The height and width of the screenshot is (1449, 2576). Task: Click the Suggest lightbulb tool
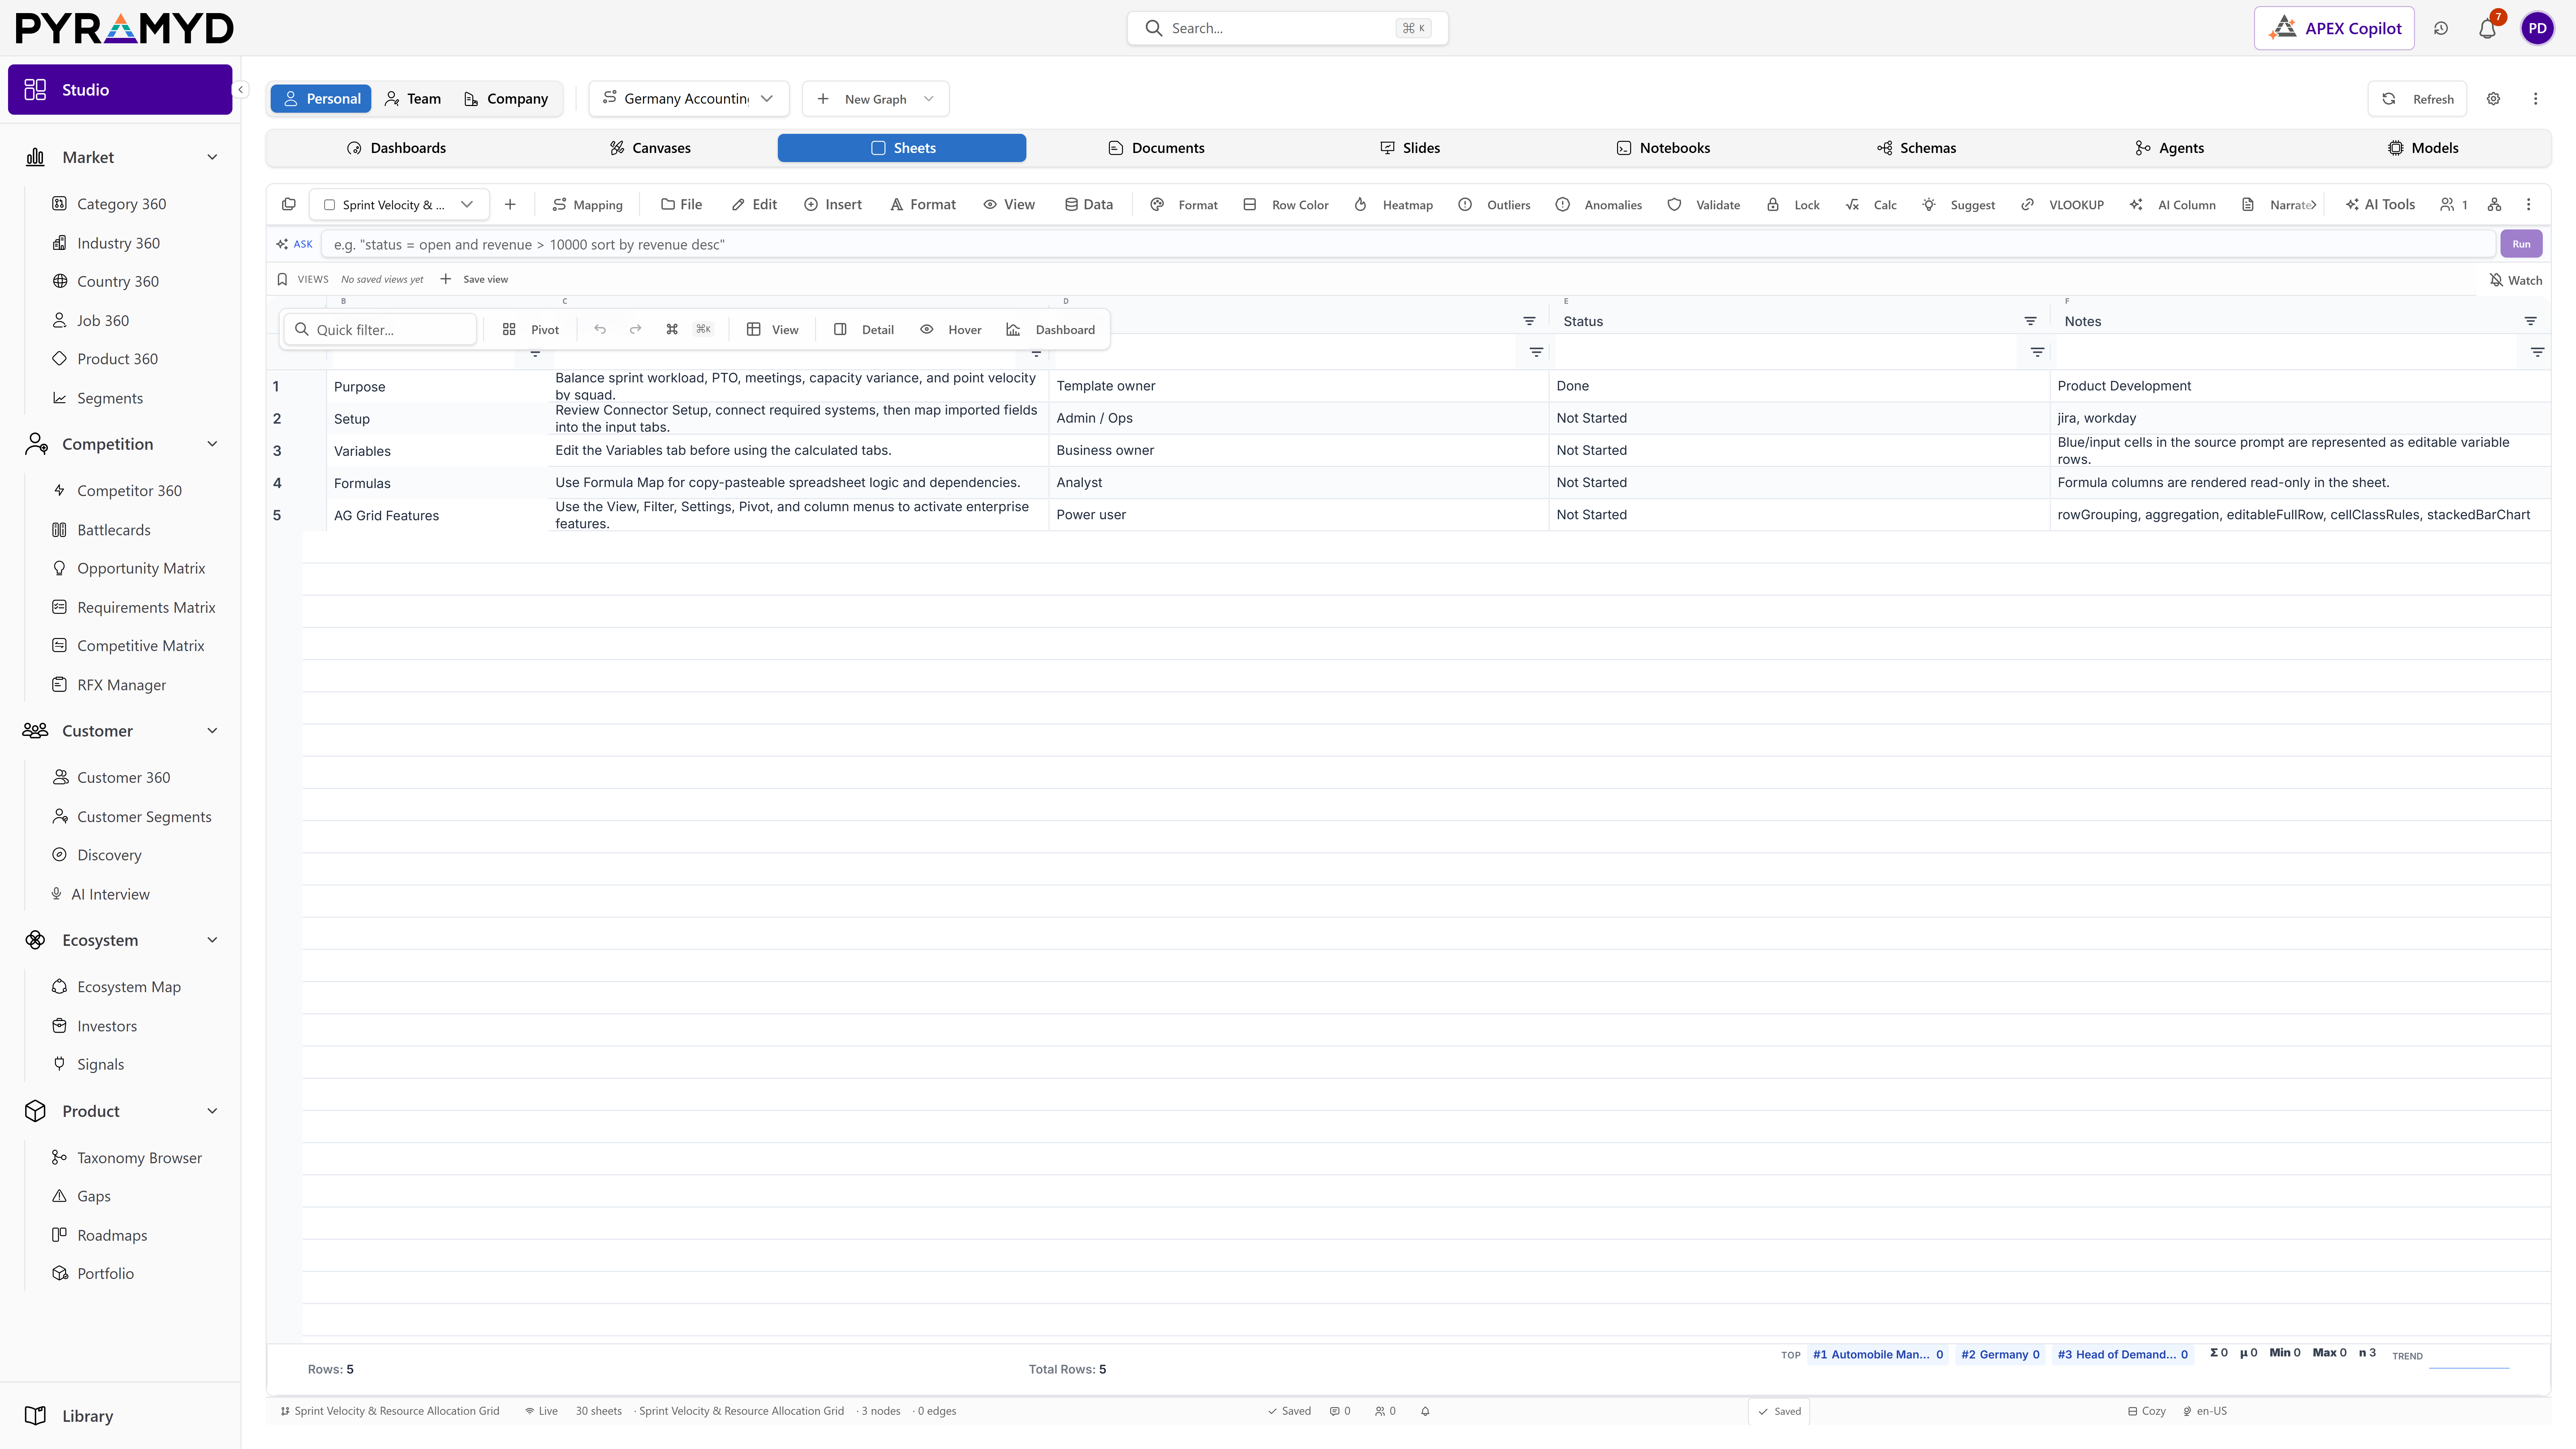pyautogui.click(x=1958, y=205)
